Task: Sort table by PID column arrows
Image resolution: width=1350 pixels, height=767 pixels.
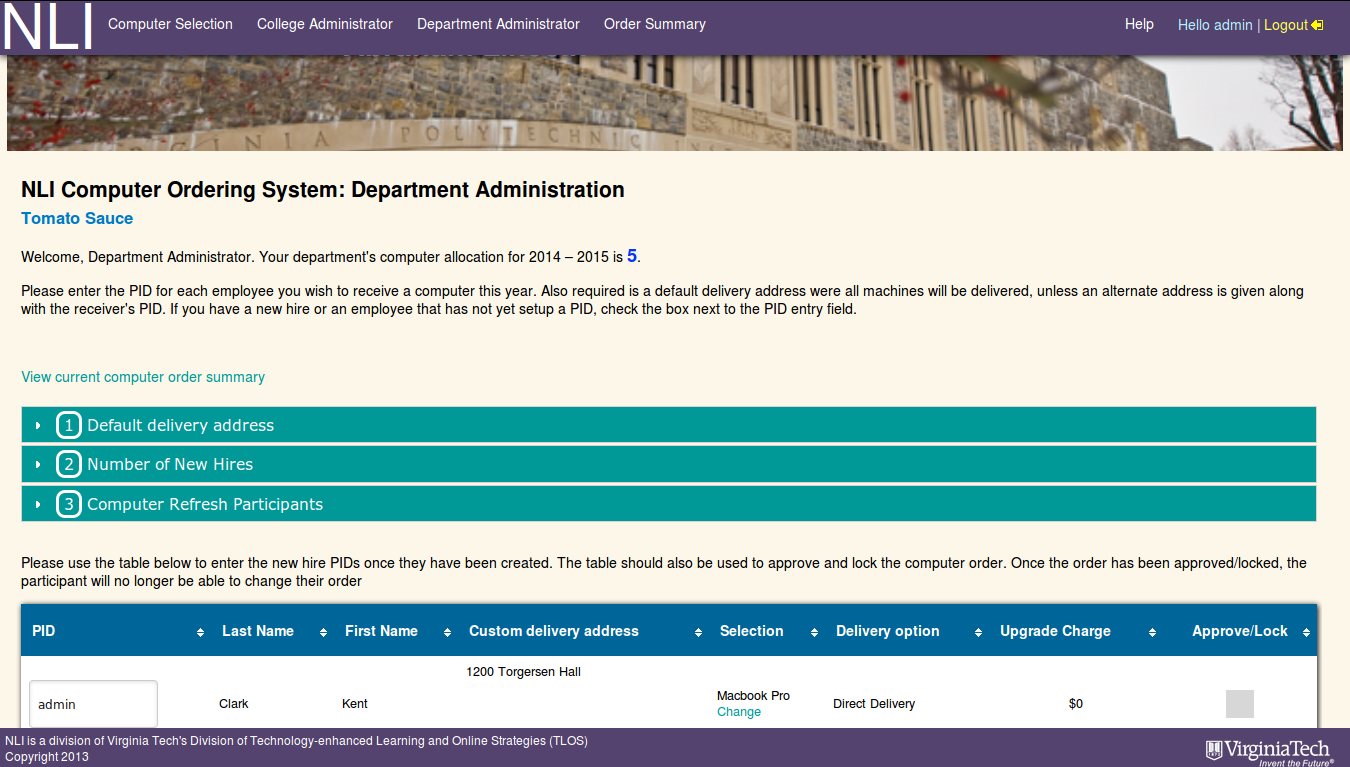Action: click(x=200, y=632)
